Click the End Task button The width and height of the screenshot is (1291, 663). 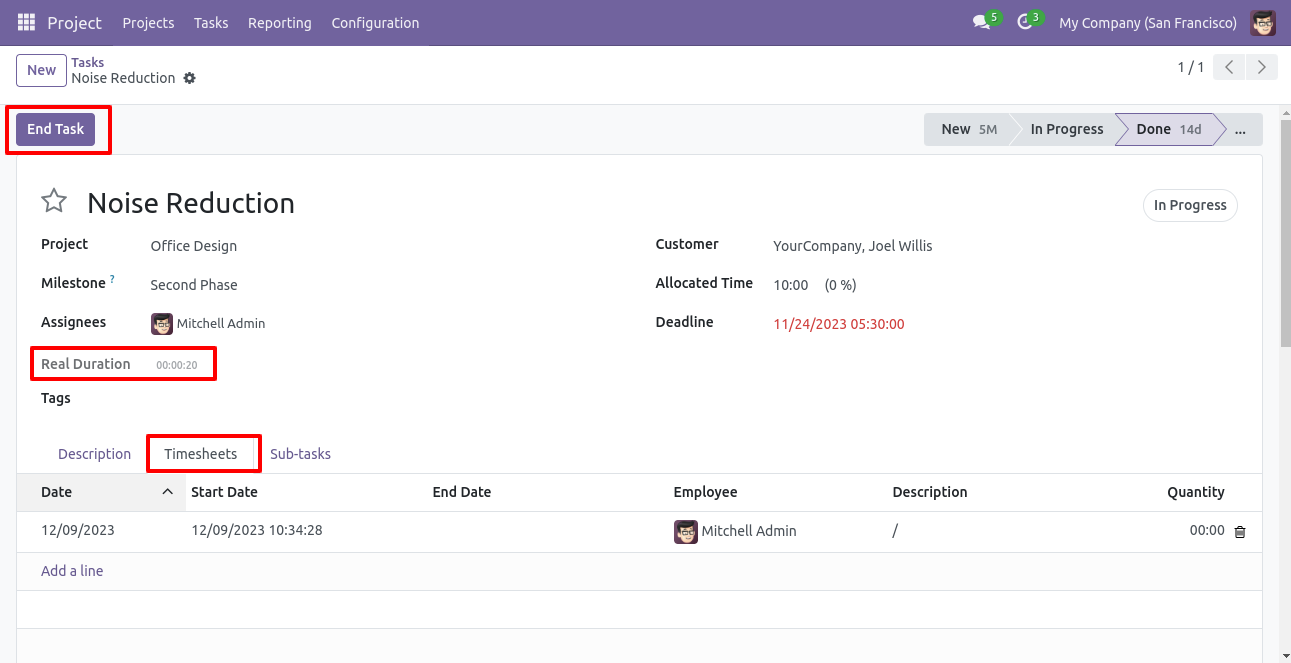coord(55,129)
